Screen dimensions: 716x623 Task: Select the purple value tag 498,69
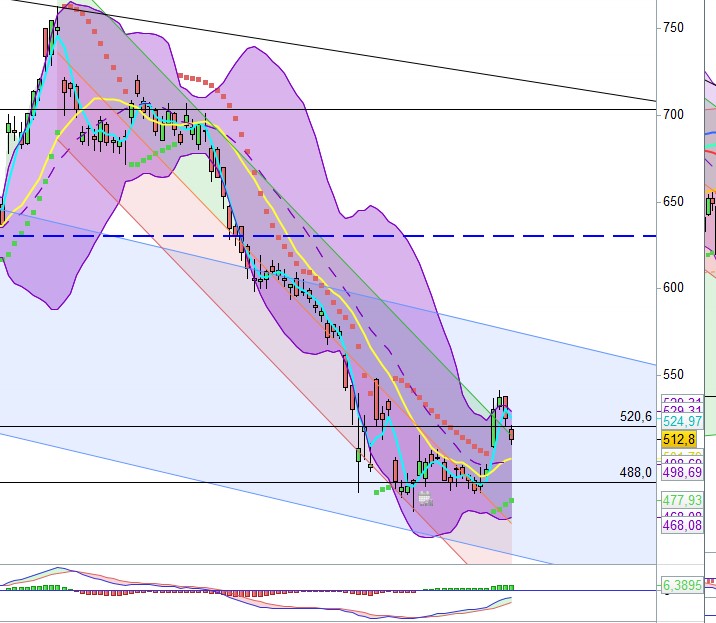click(x=682, y=472)
